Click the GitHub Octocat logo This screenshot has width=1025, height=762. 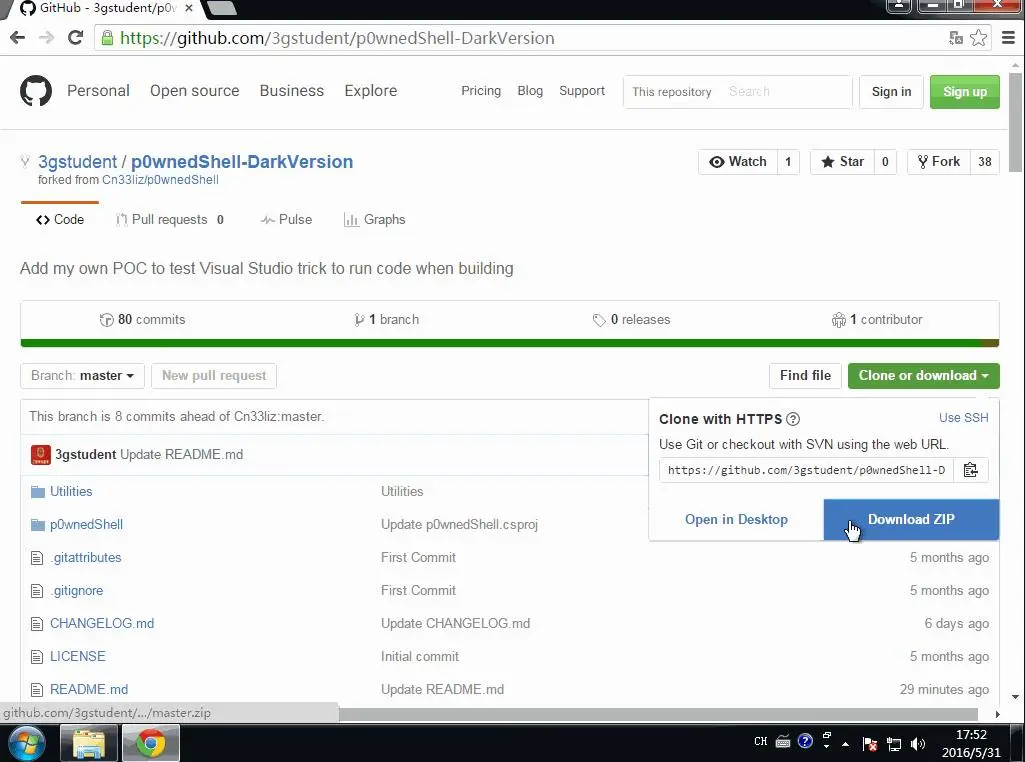[x=35, y=91]
